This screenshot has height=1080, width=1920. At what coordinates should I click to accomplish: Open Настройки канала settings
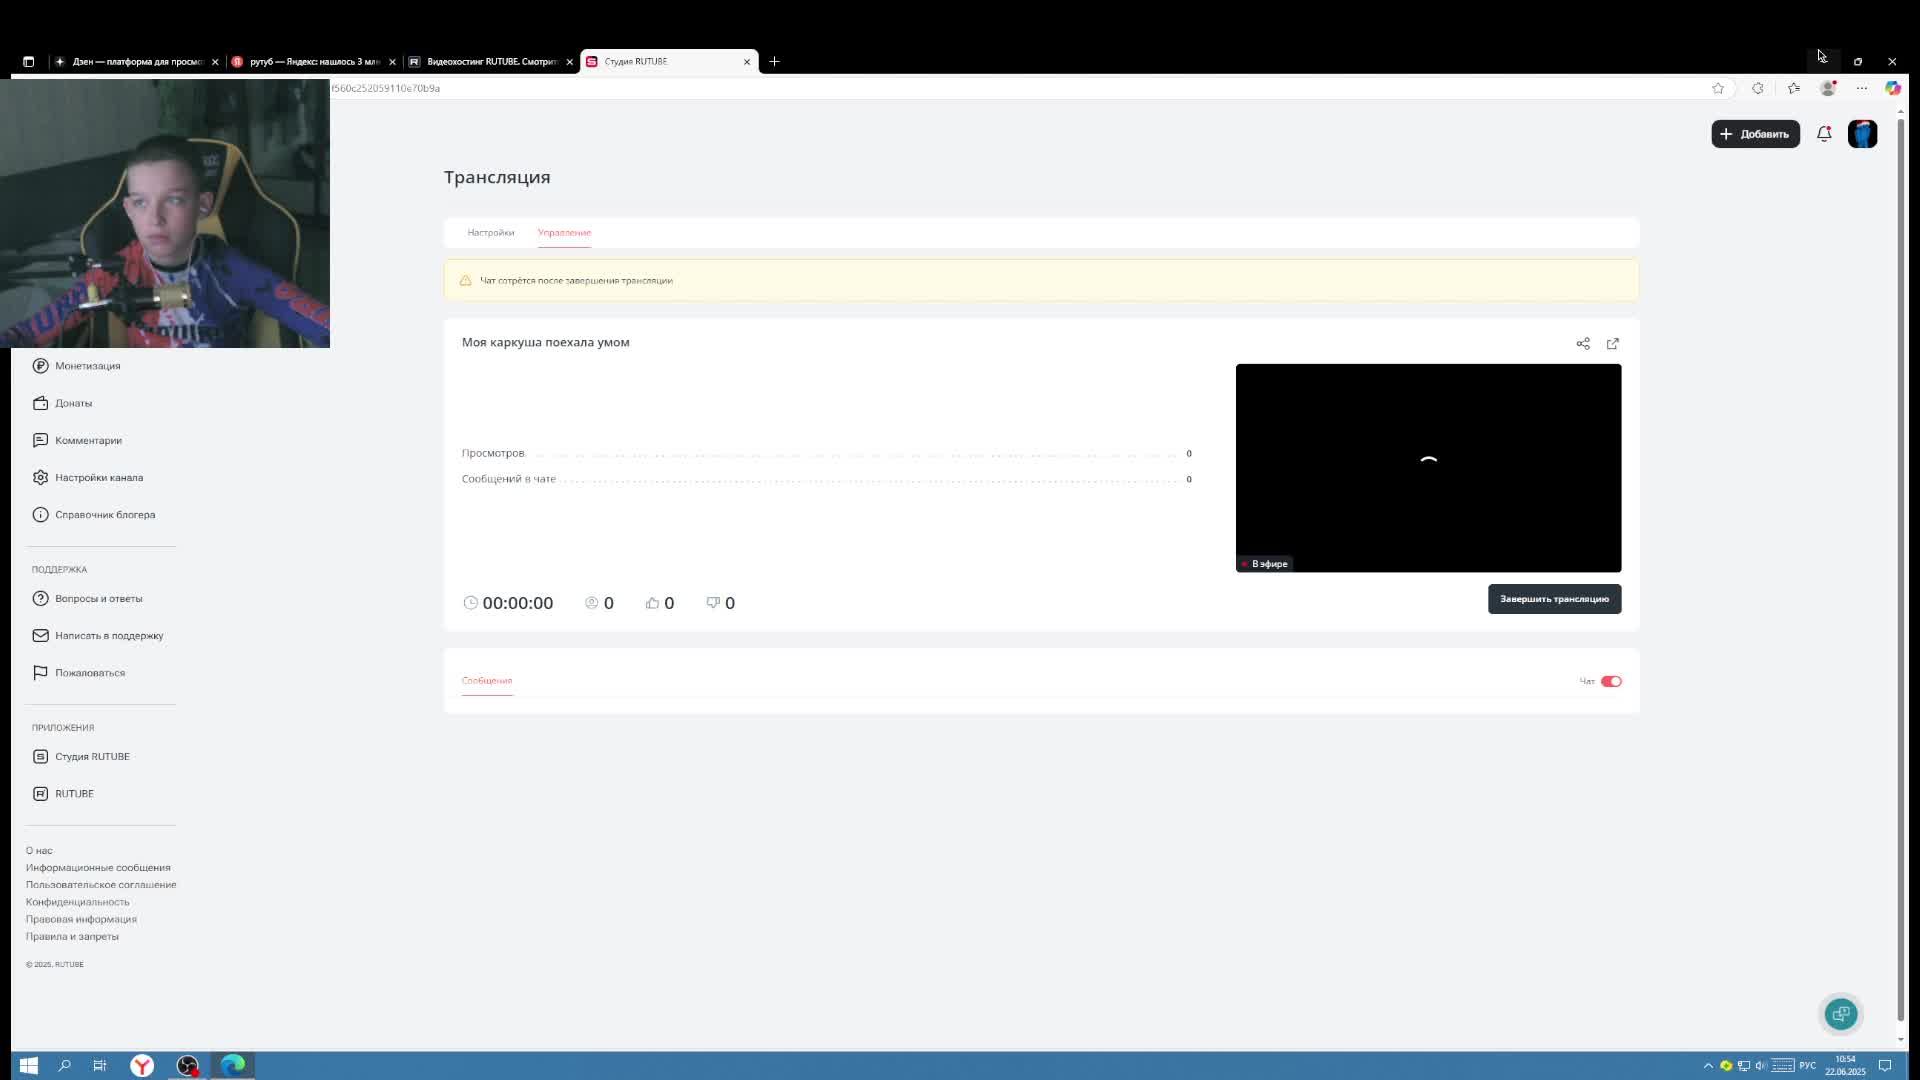[99, 477]
